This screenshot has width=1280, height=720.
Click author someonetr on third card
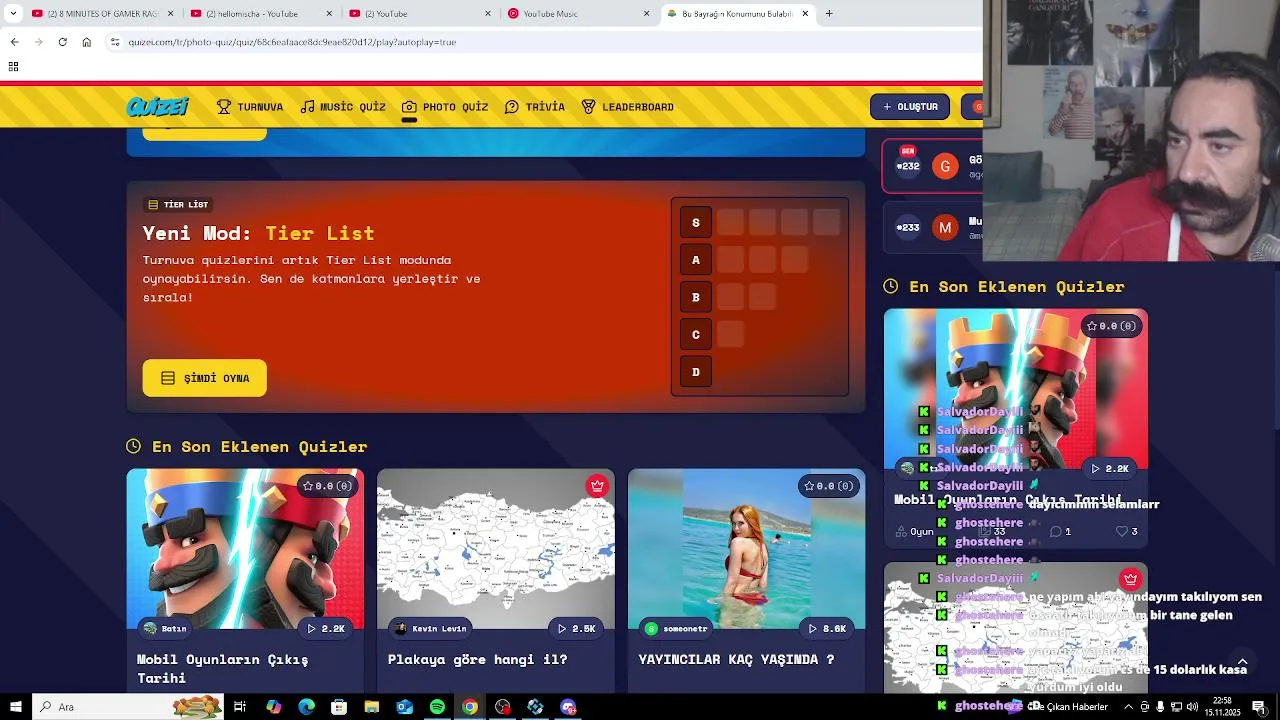(x=677, y=629)
